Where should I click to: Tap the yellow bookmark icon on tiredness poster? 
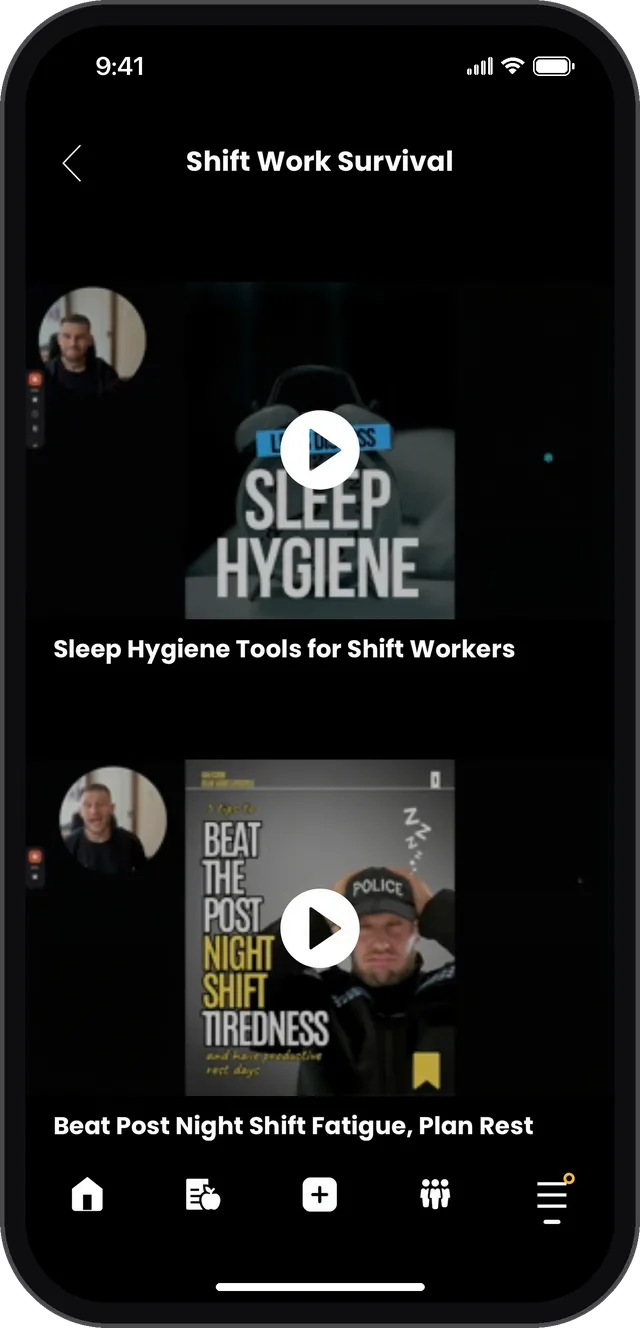[x=426, y=1069]
